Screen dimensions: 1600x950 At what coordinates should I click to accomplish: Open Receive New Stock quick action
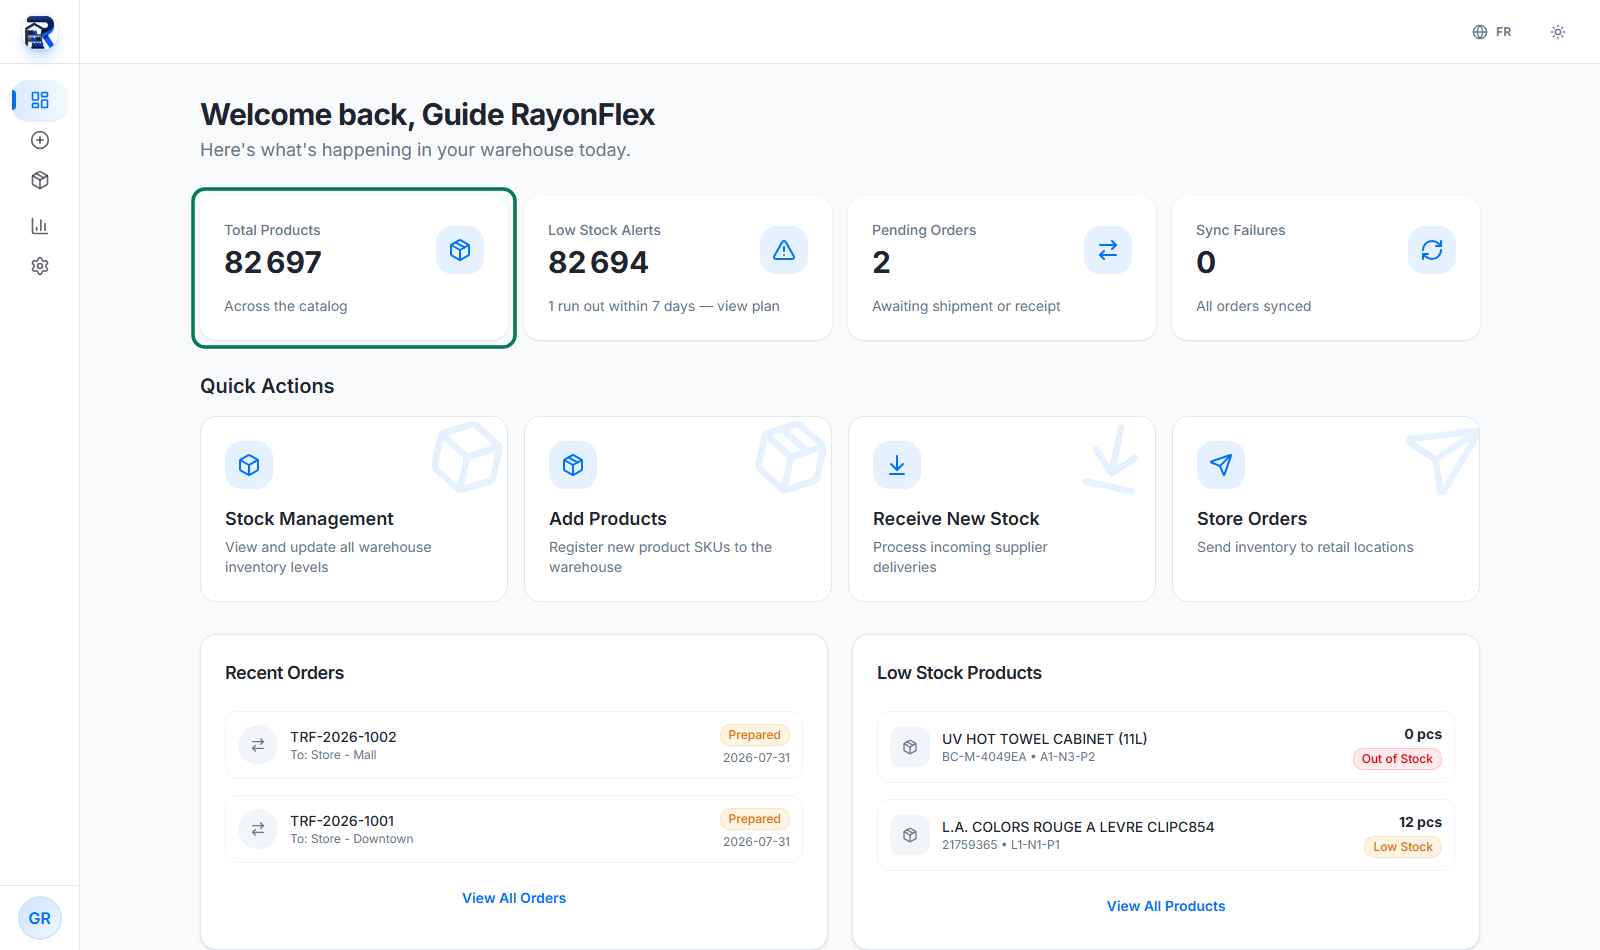click(x=1002, y=509)
